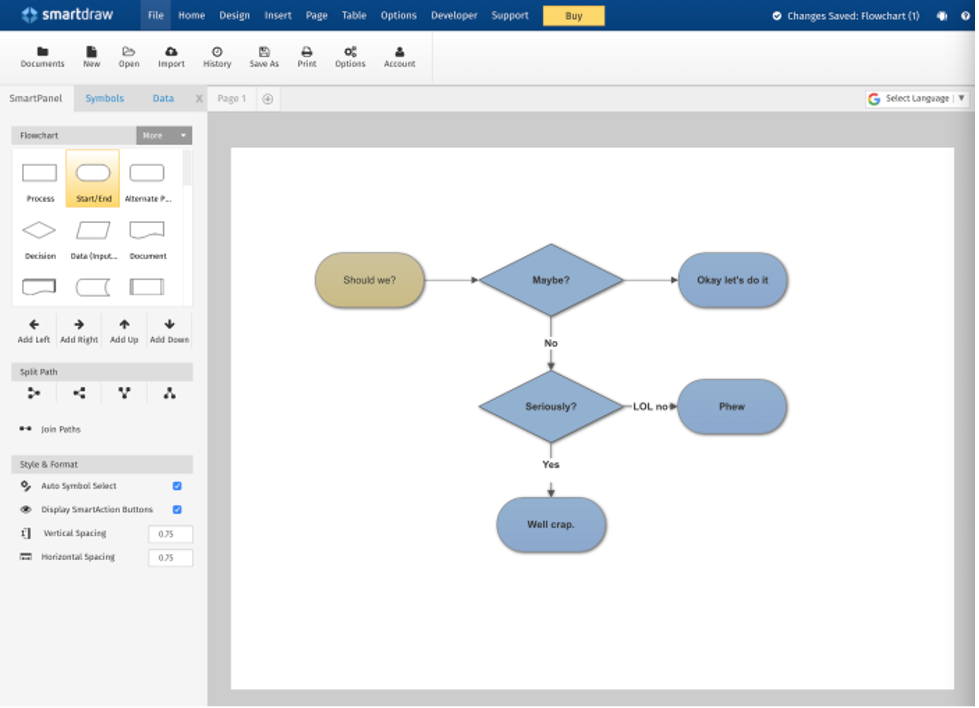Open the Page menu

point(316,16)
